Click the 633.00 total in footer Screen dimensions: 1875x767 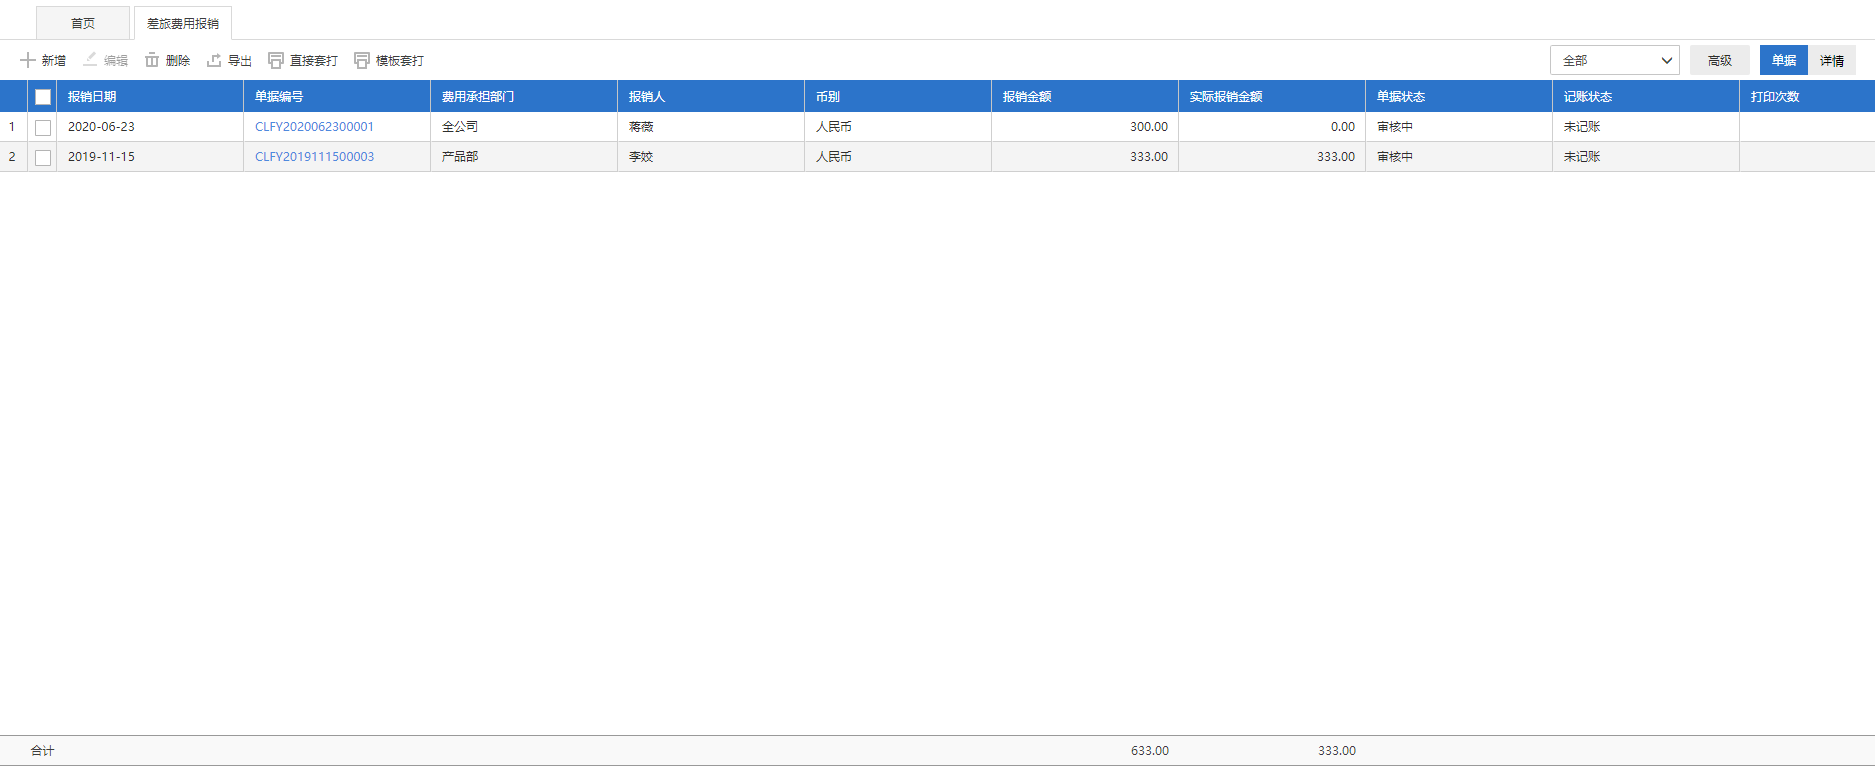[x=1150, y=751]
